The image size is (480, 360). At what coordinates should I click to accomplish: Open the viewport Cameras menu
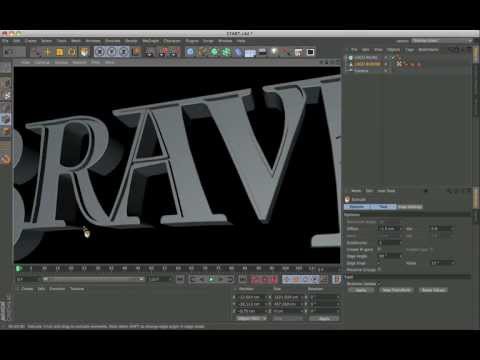(x=42, y=62)
